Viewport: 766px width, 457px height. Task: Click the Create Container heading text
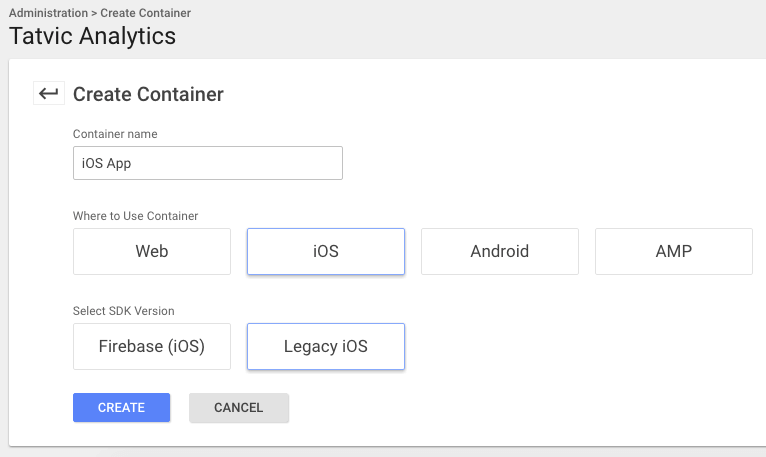click(x=148, y=94)
